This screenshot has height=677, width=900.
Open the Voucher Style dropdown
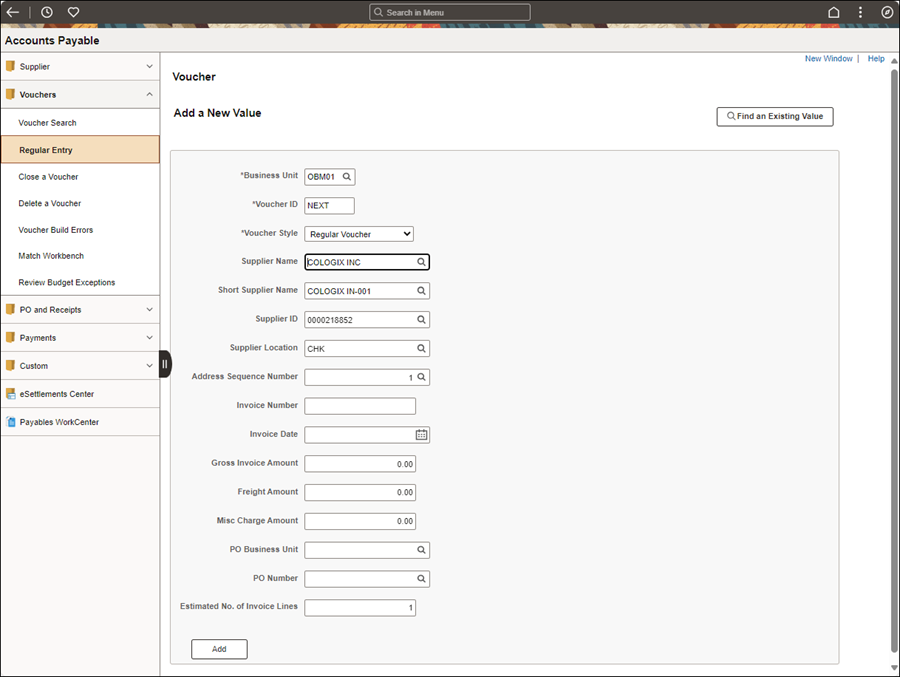[360, 234]
